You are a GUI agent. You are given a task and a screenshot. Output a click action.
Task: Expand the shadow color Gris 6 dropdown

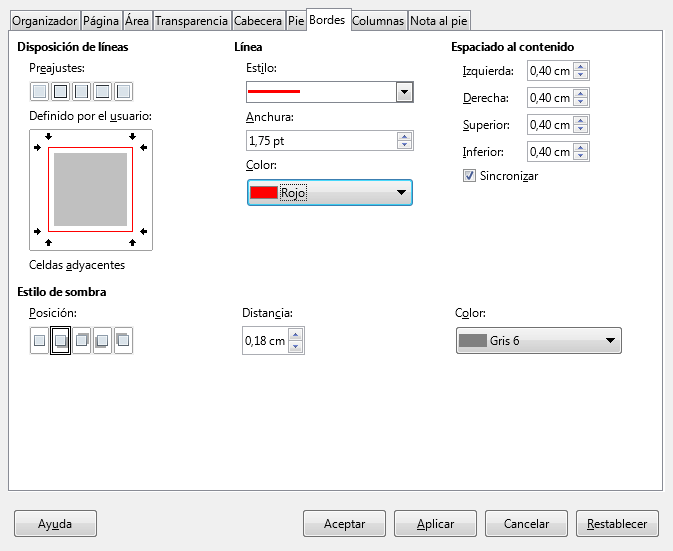(538, 341)
